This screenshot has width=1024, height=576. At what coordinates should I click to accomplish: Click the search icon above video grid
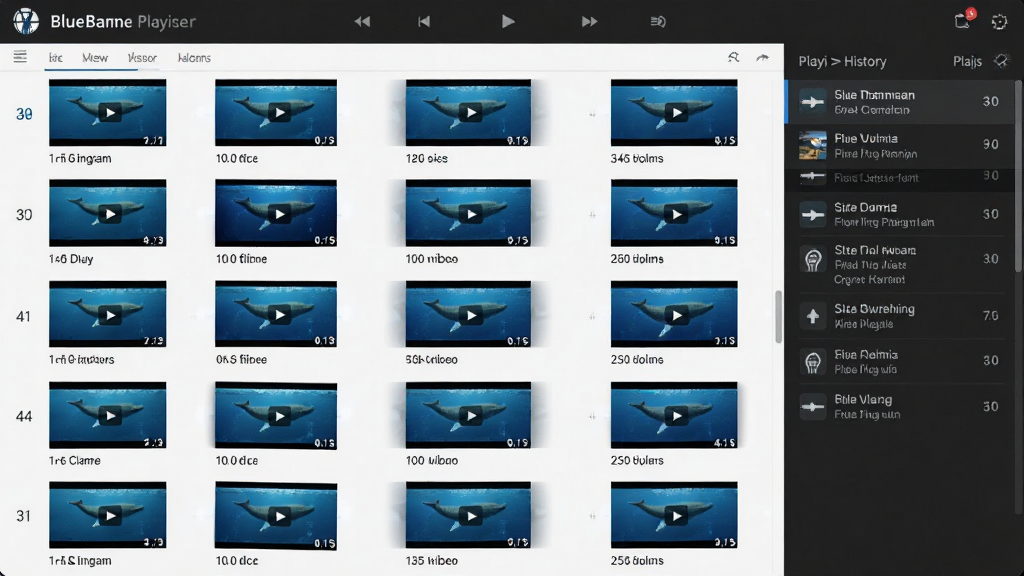pyautogui.click(x=733, y=57)
